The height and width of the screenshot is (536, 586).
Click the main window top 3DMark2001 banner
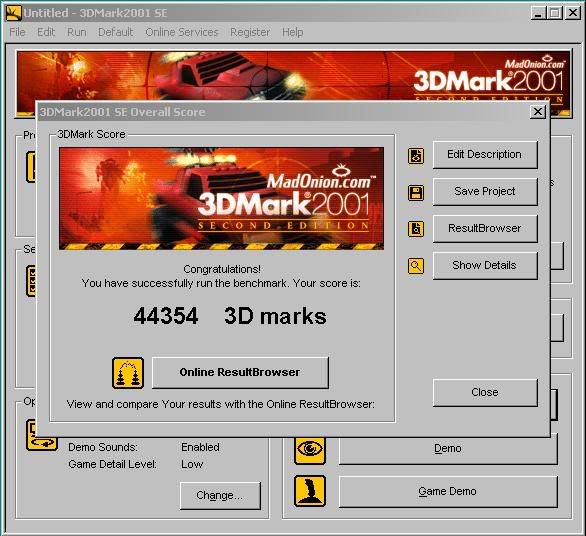(294, 76)
